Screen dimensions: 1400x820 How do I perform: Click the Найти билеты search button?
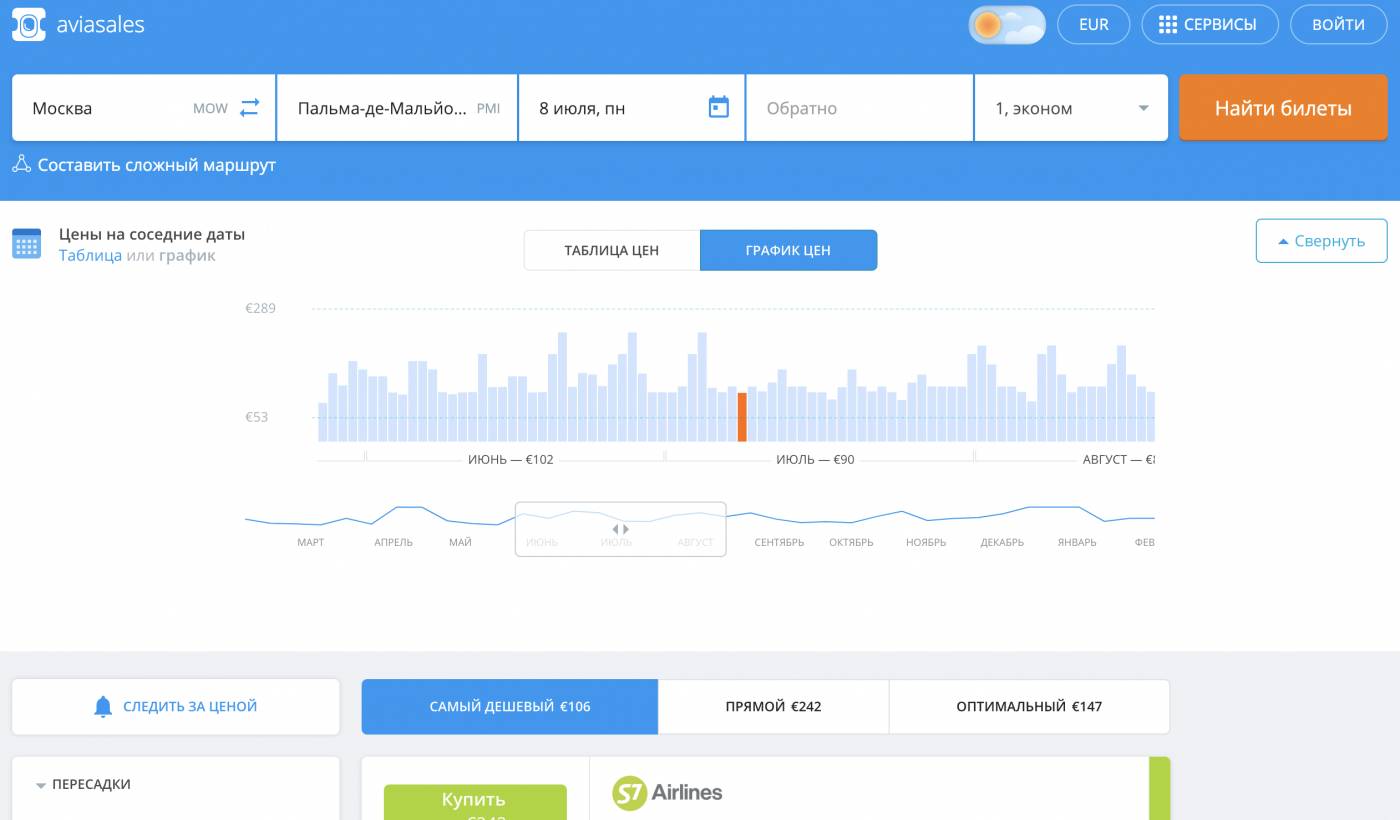click(1283, 108)
